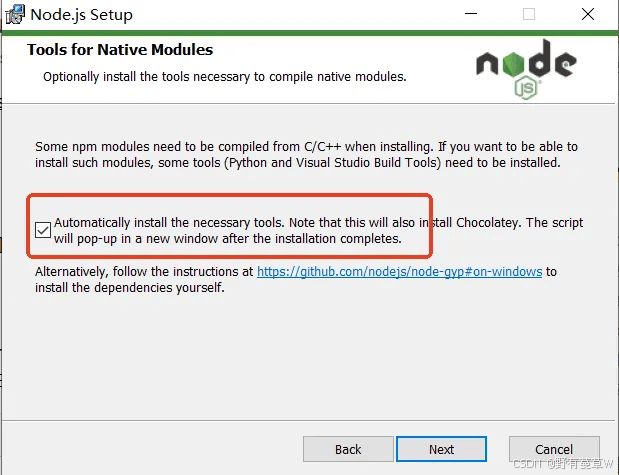
Task: Click the "Alternatively, follow the instructions at" text
Action: tap(145, 272)
